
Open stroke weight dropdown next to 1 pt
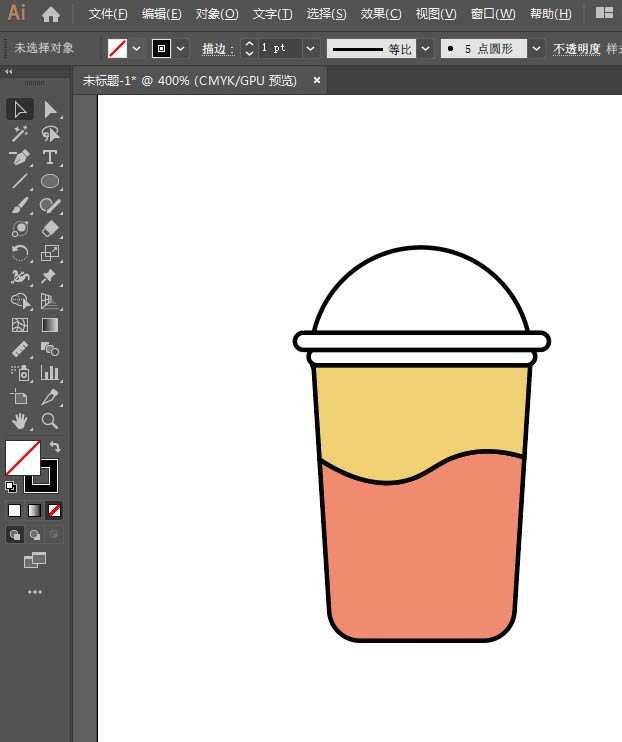[x=310, y=48]
